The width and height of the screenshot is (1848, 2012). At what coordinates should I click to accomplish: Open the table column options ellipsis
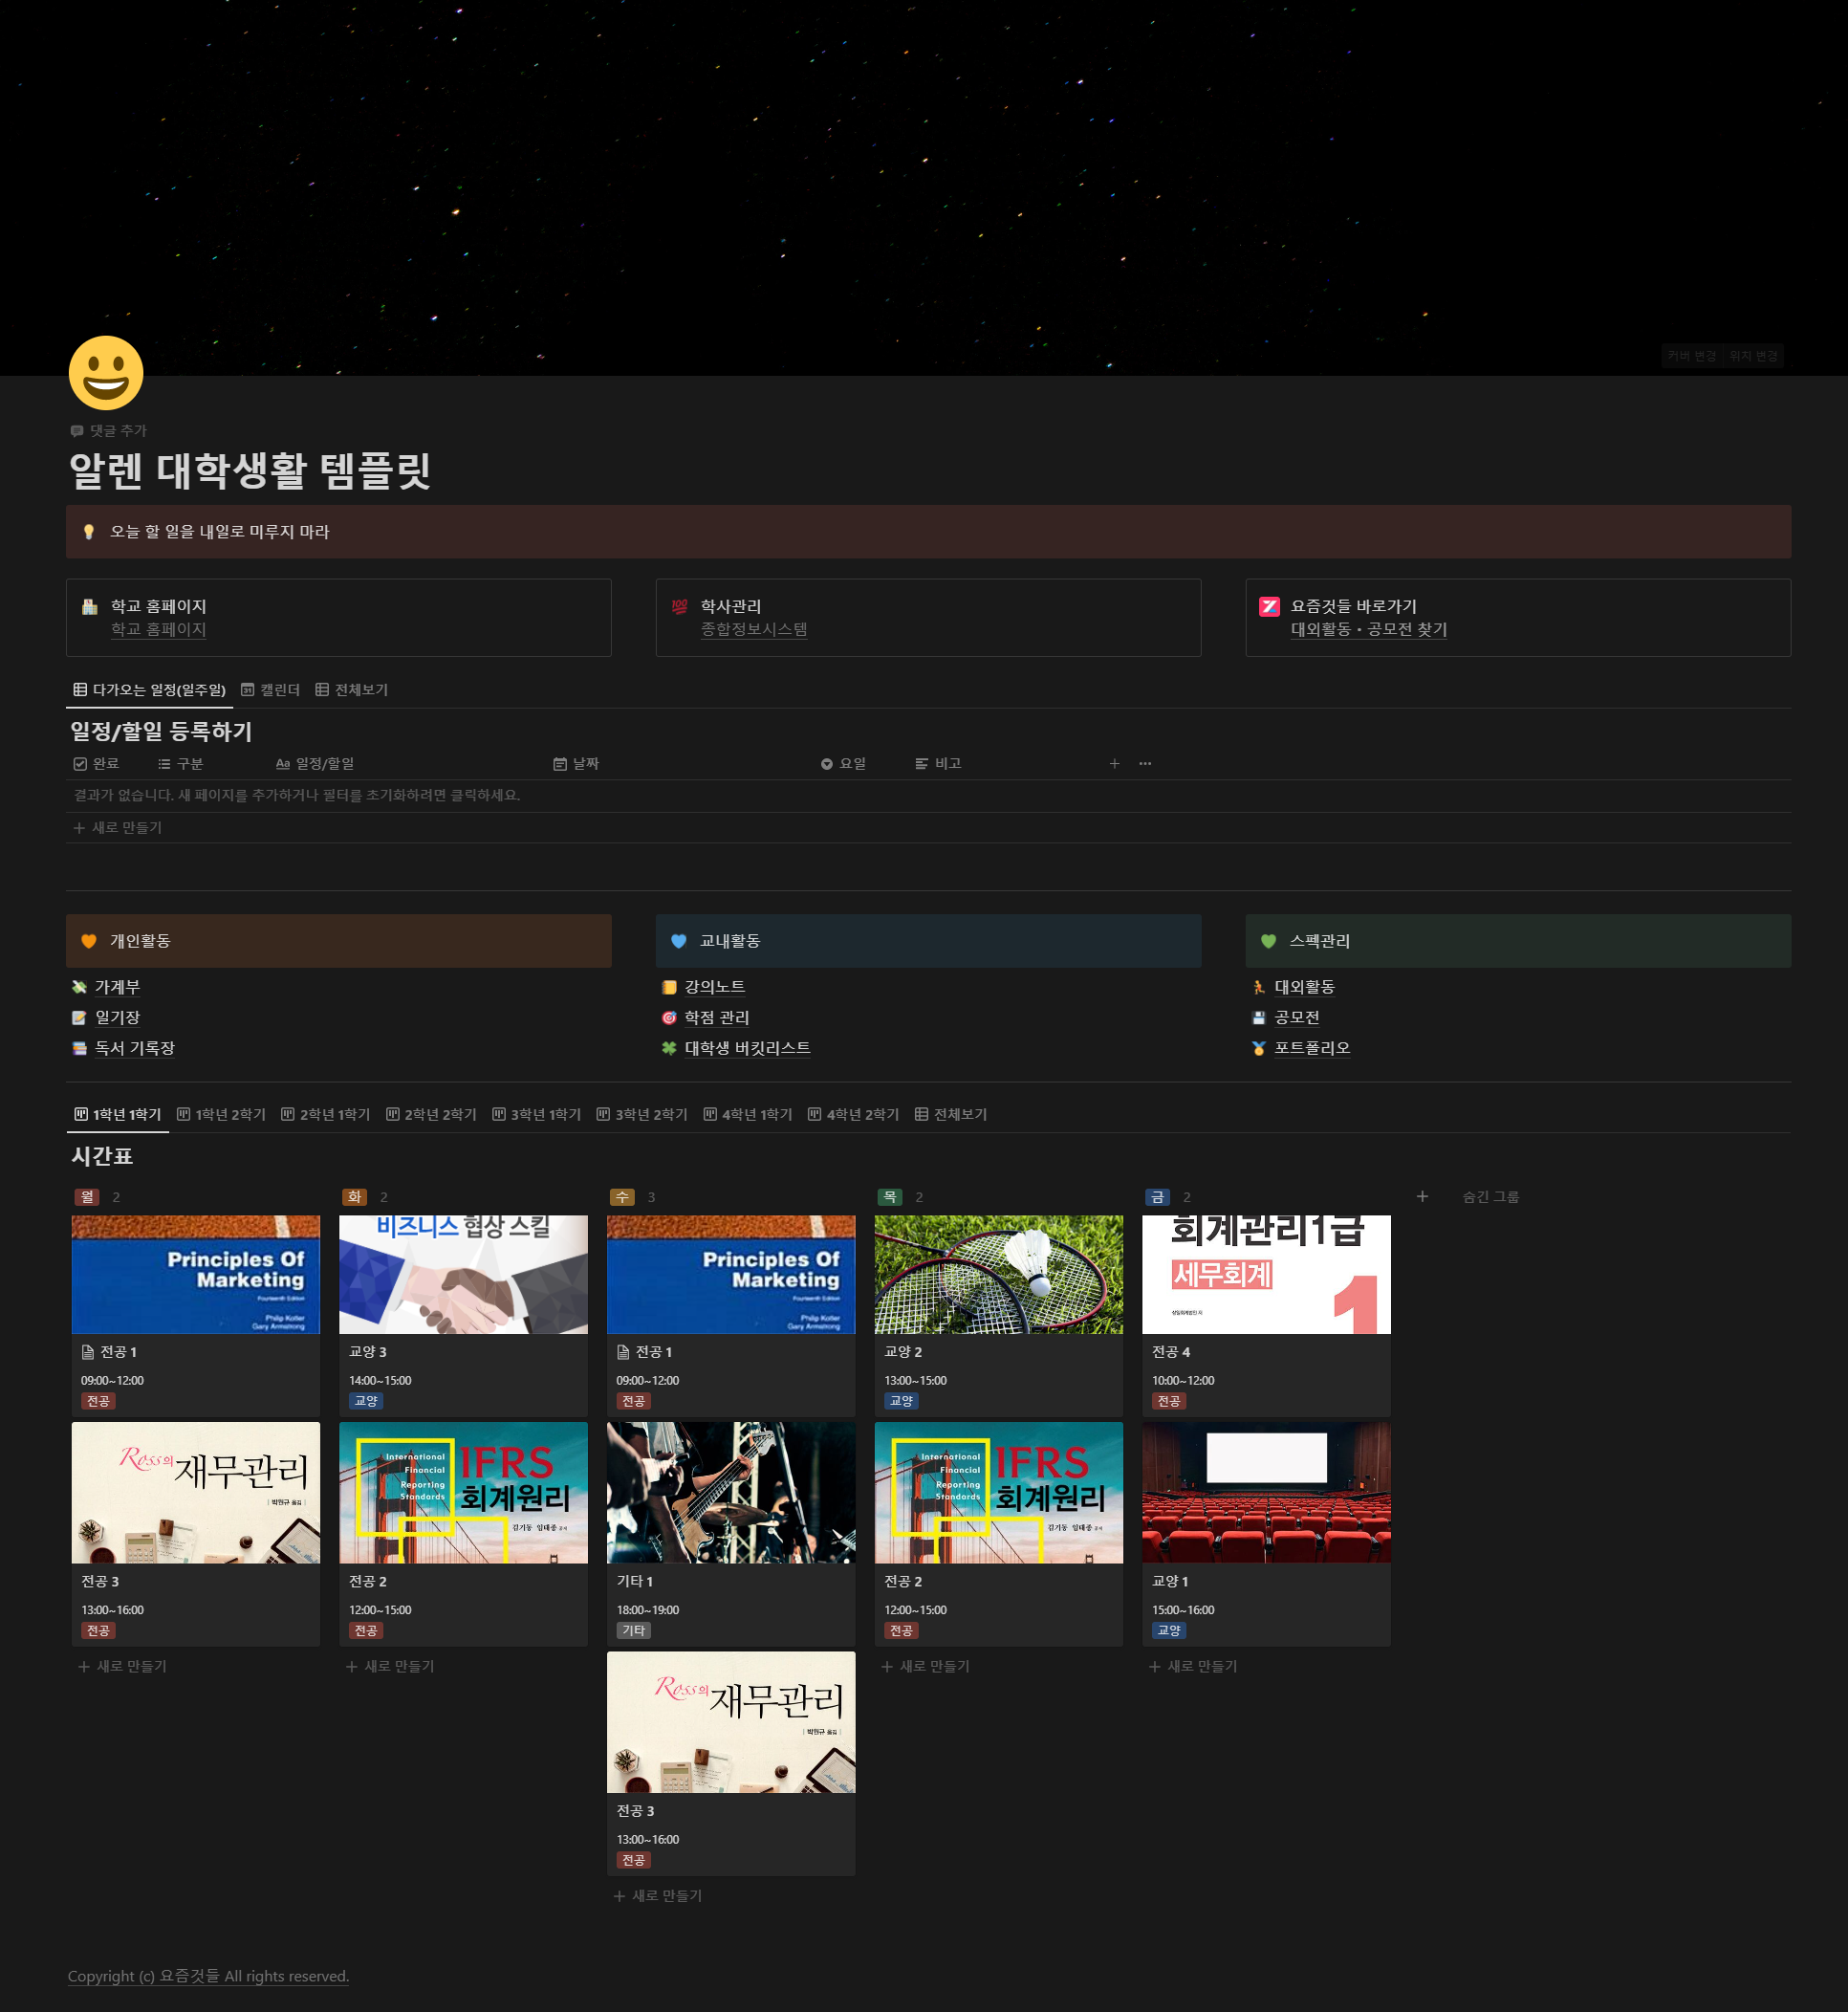1145,764
